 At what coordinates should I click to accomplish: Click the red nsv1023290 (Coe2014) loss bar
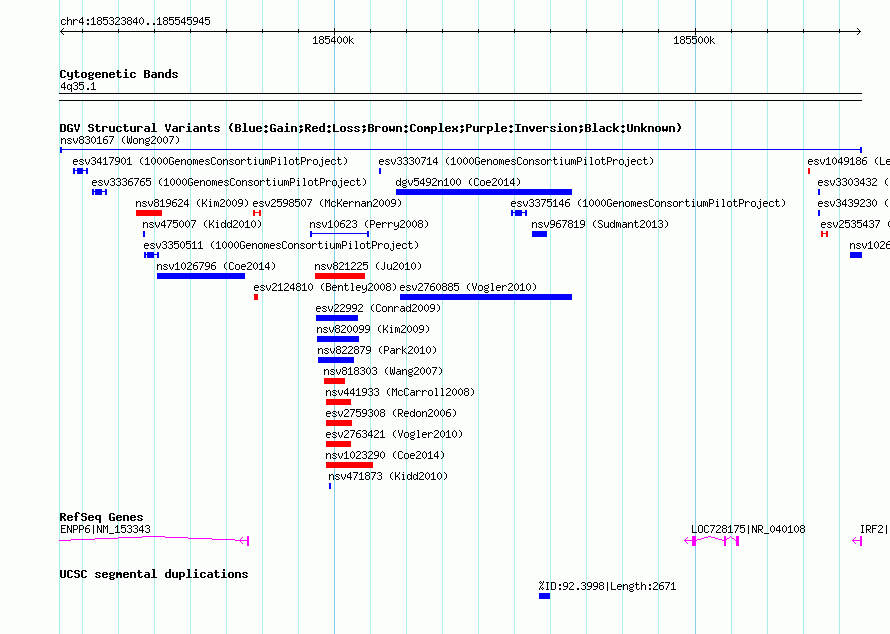point(349,465)
